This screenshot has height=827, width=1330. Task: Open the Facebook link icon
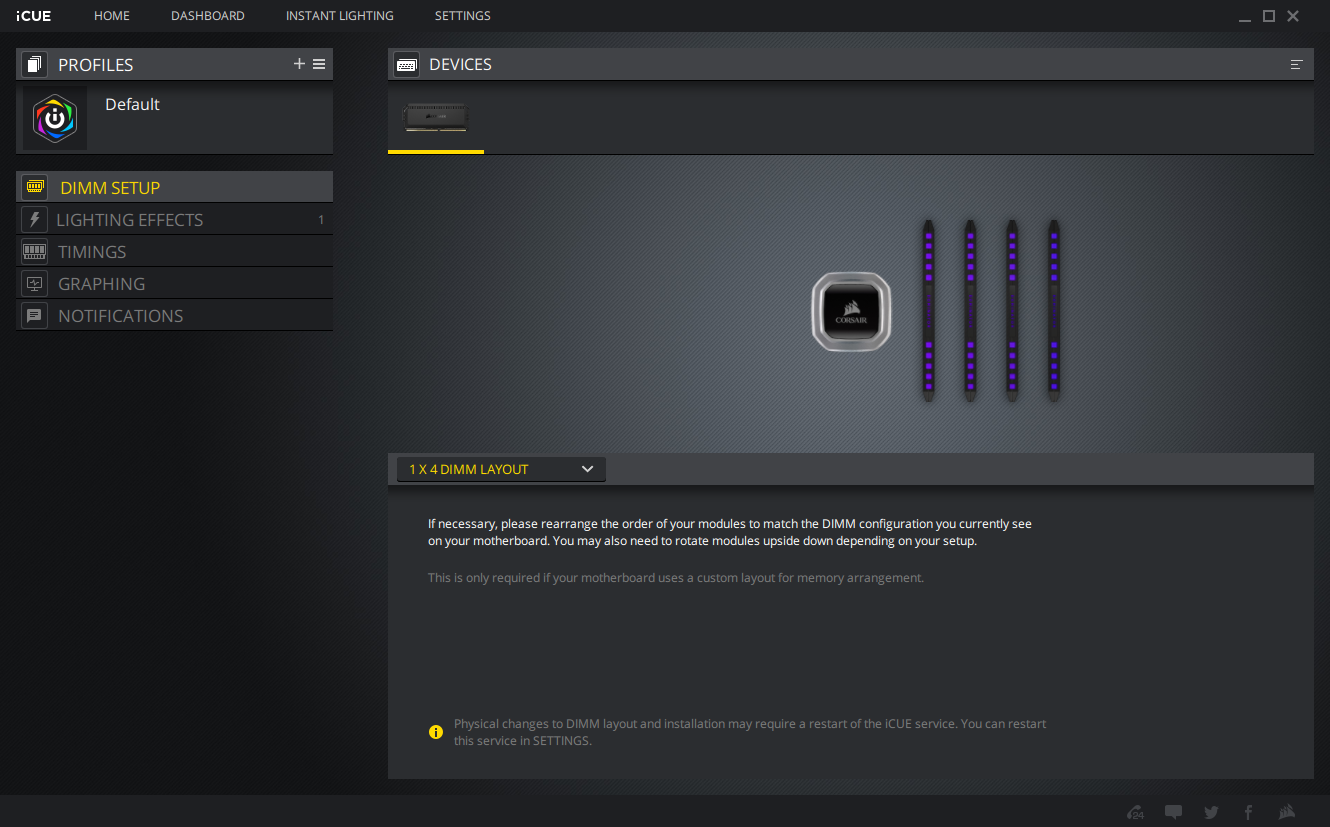pos(1248,812)
